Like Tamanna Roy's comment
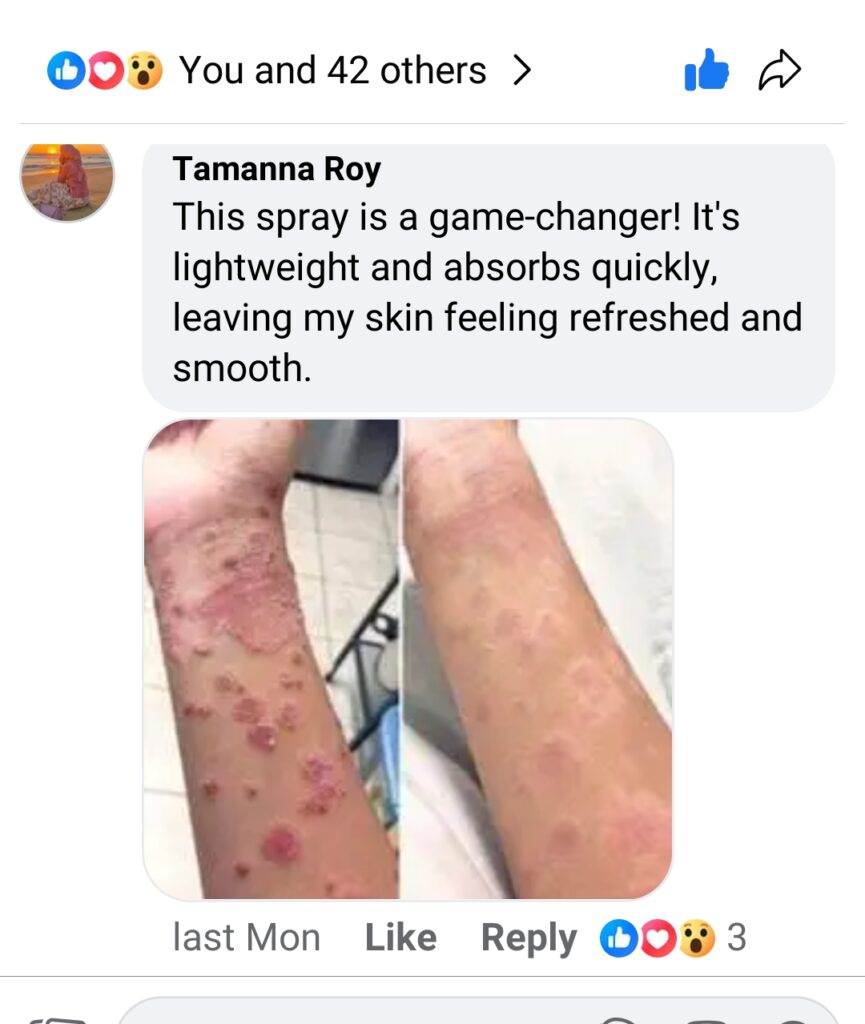This screenshot has width=865, height=1024. (x=400, y=938)
